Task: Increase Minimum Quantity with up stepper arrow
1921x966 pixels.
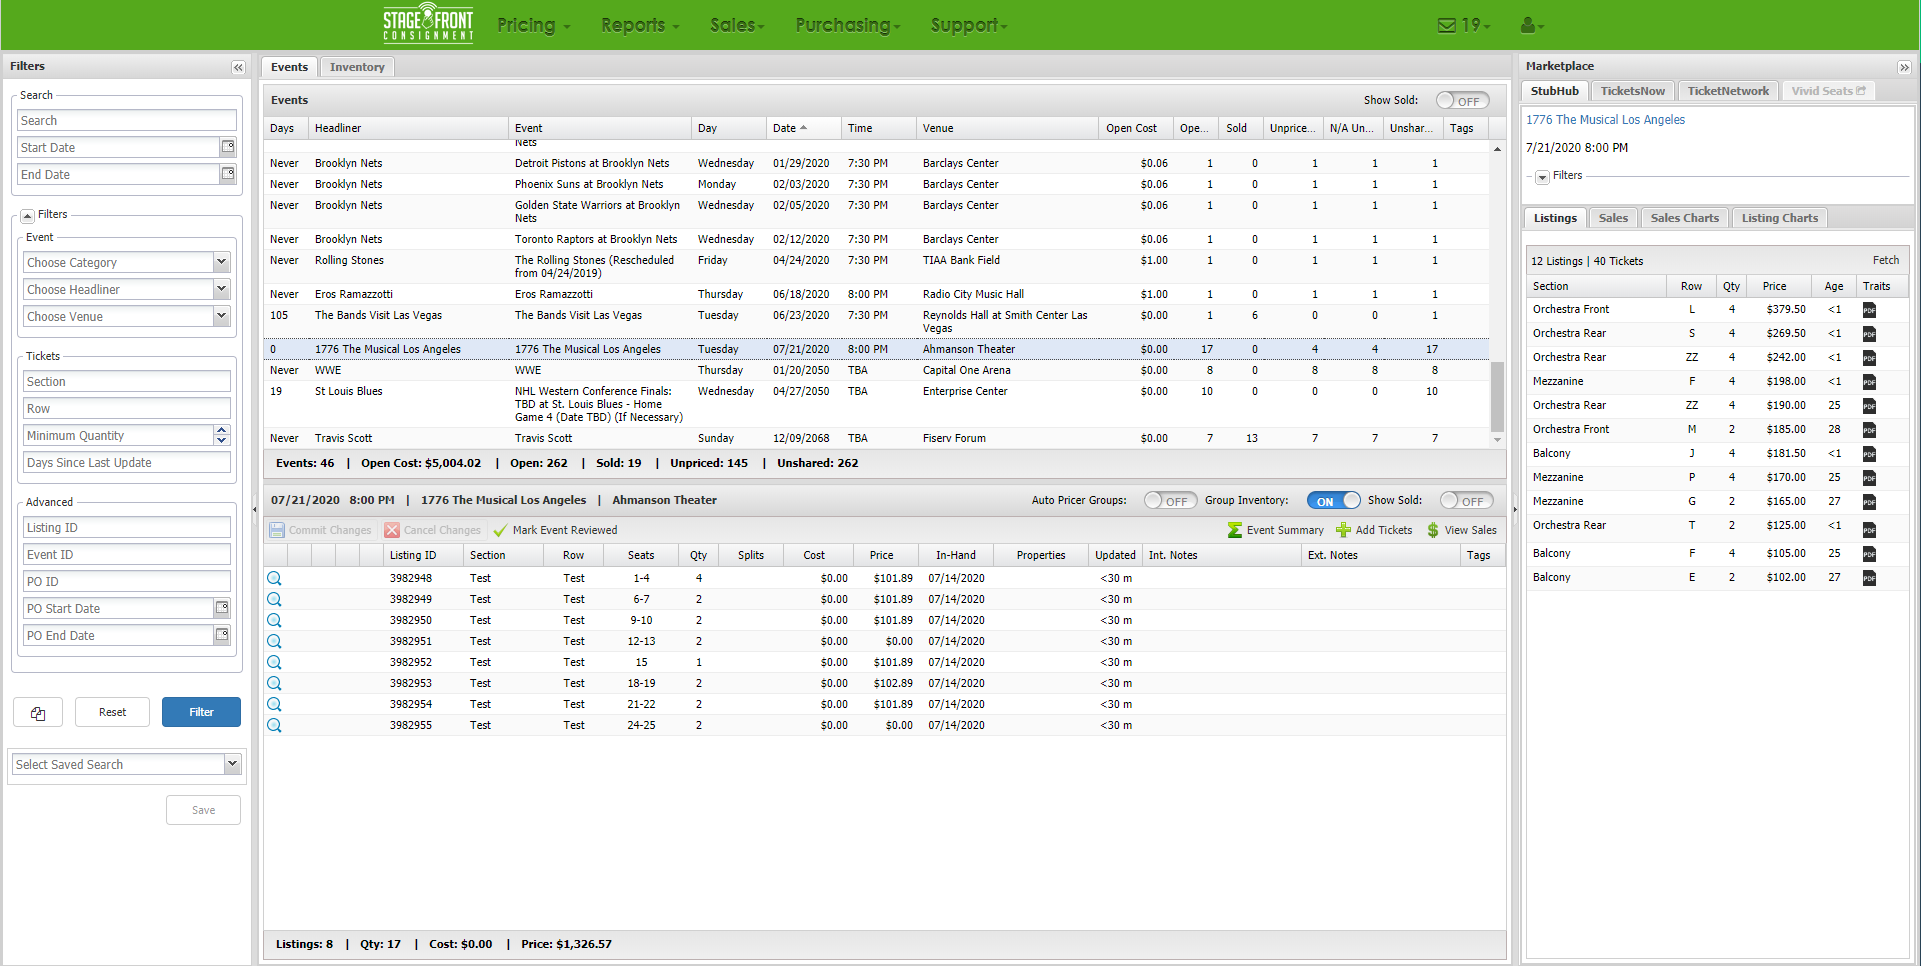Action: [x=222, y=430]
